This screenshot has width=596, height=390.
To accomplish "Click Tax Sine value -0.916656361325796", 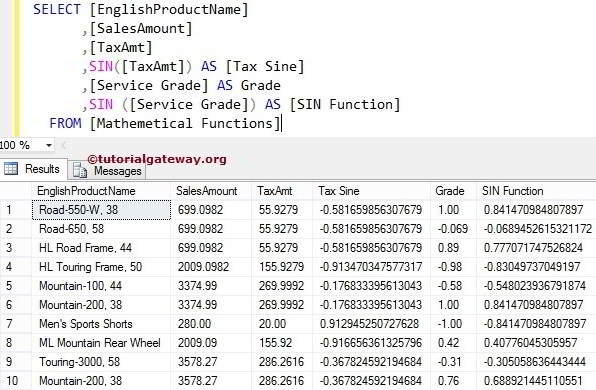I will coord(371,343).
